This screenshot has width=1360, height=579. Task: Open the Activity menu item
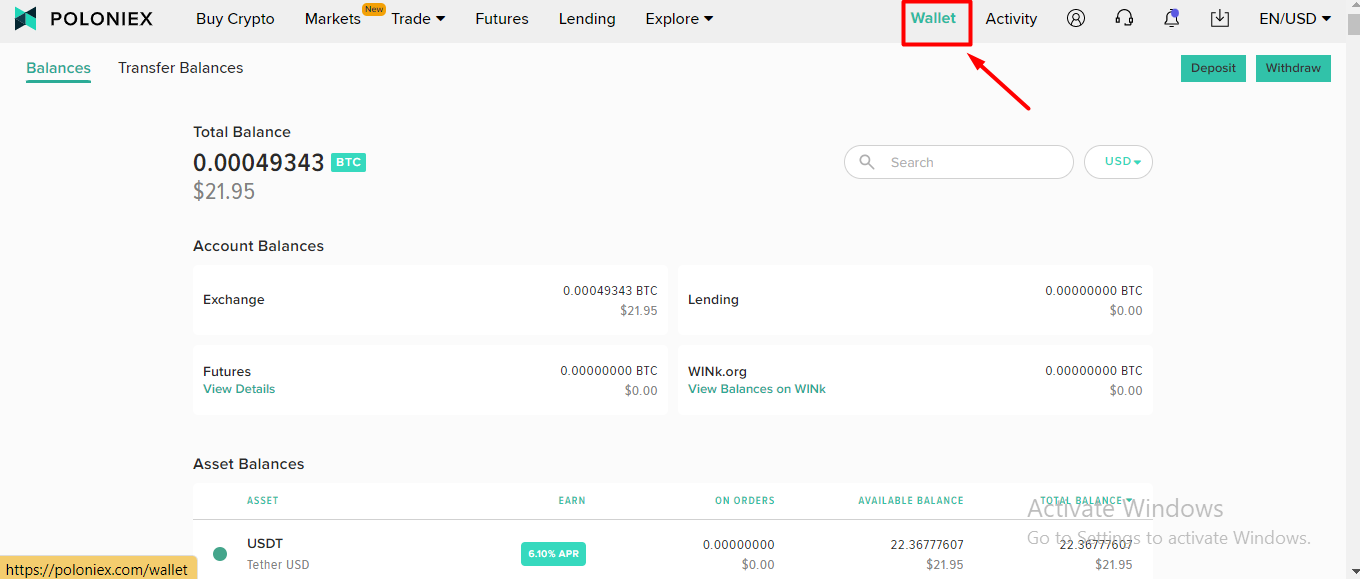[x=1011, y=18]
